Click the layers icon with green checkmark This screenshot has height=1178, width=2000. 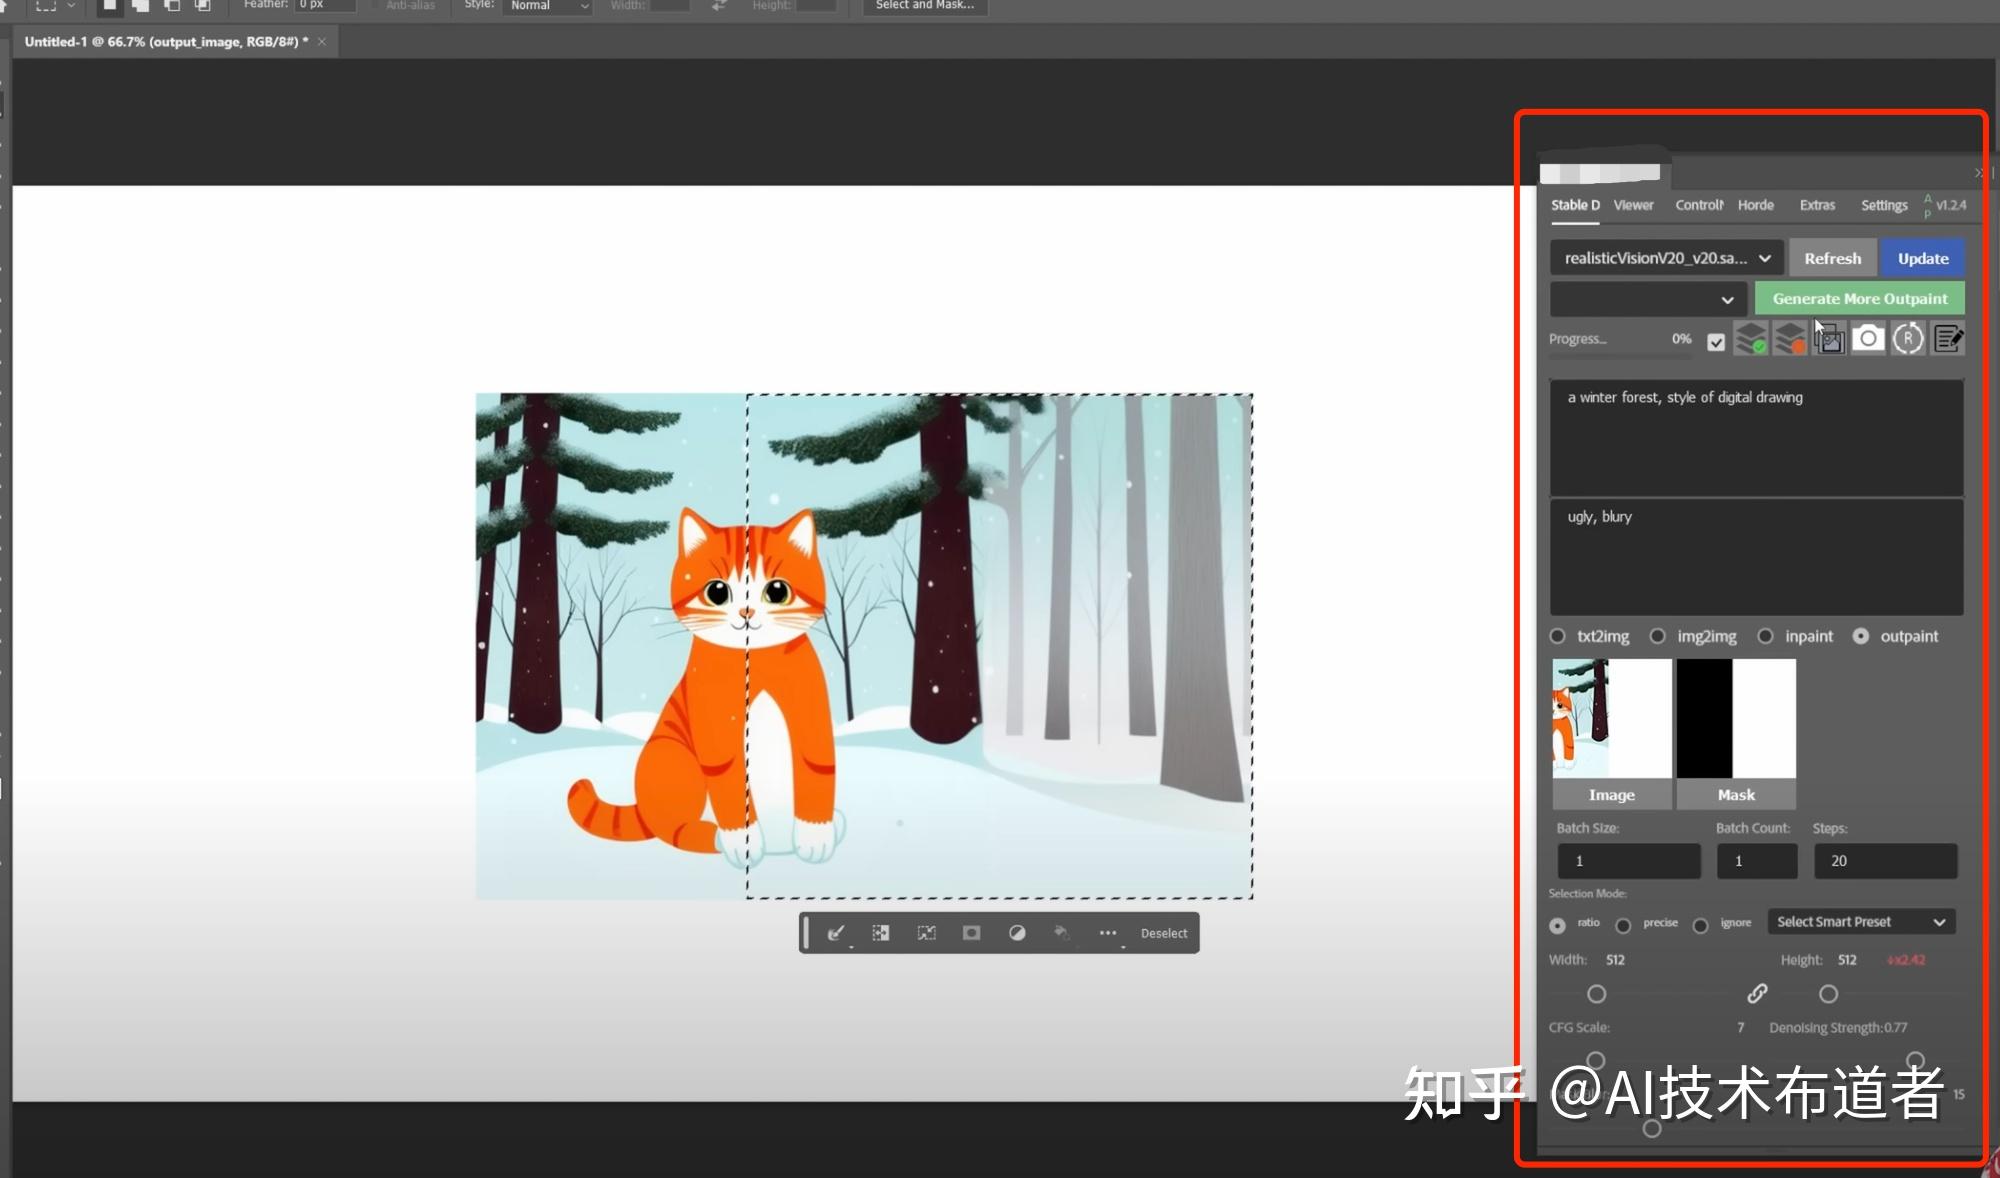click(x=1751, y=339)
